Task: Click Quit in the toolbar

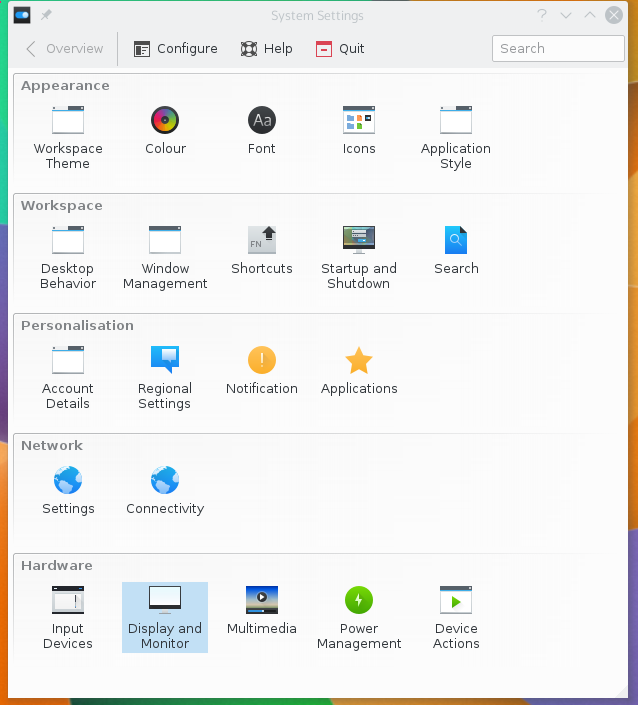Action: (340, 49)
